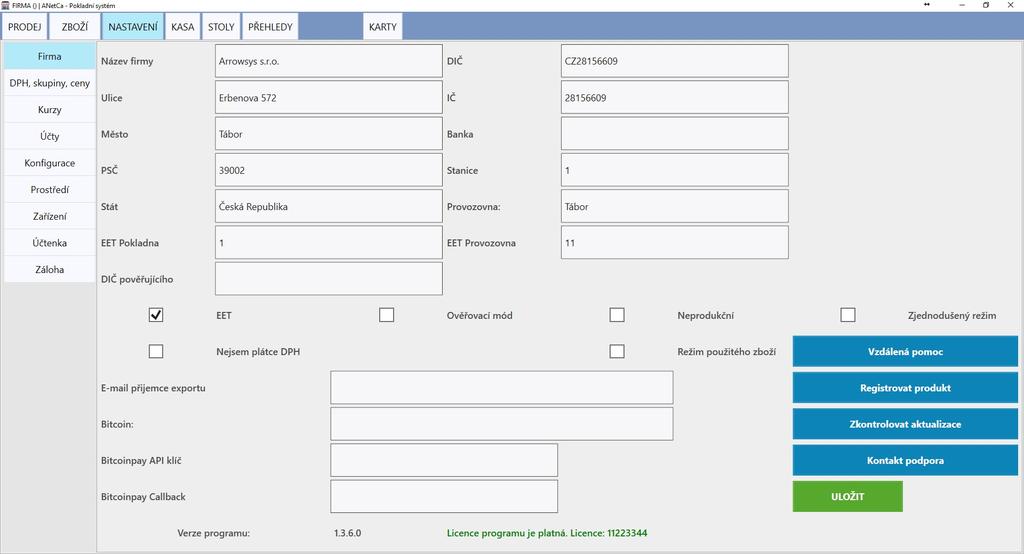Click the Vzdálená pomoc button
The width and height of the screenshot is (1024, 554).
[905, 351]
